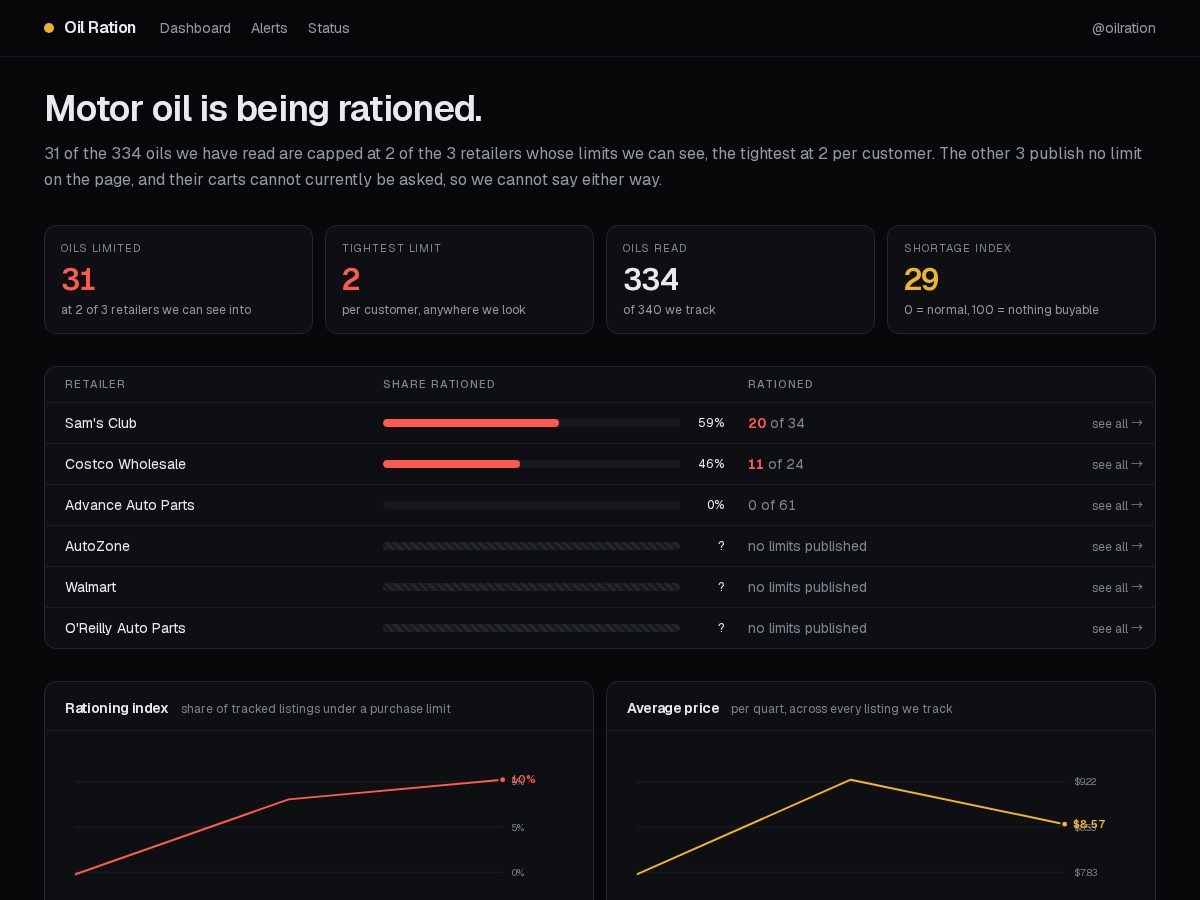Open the Alerts menu item
The image size is (1200, 900).
tap(269, 28)
